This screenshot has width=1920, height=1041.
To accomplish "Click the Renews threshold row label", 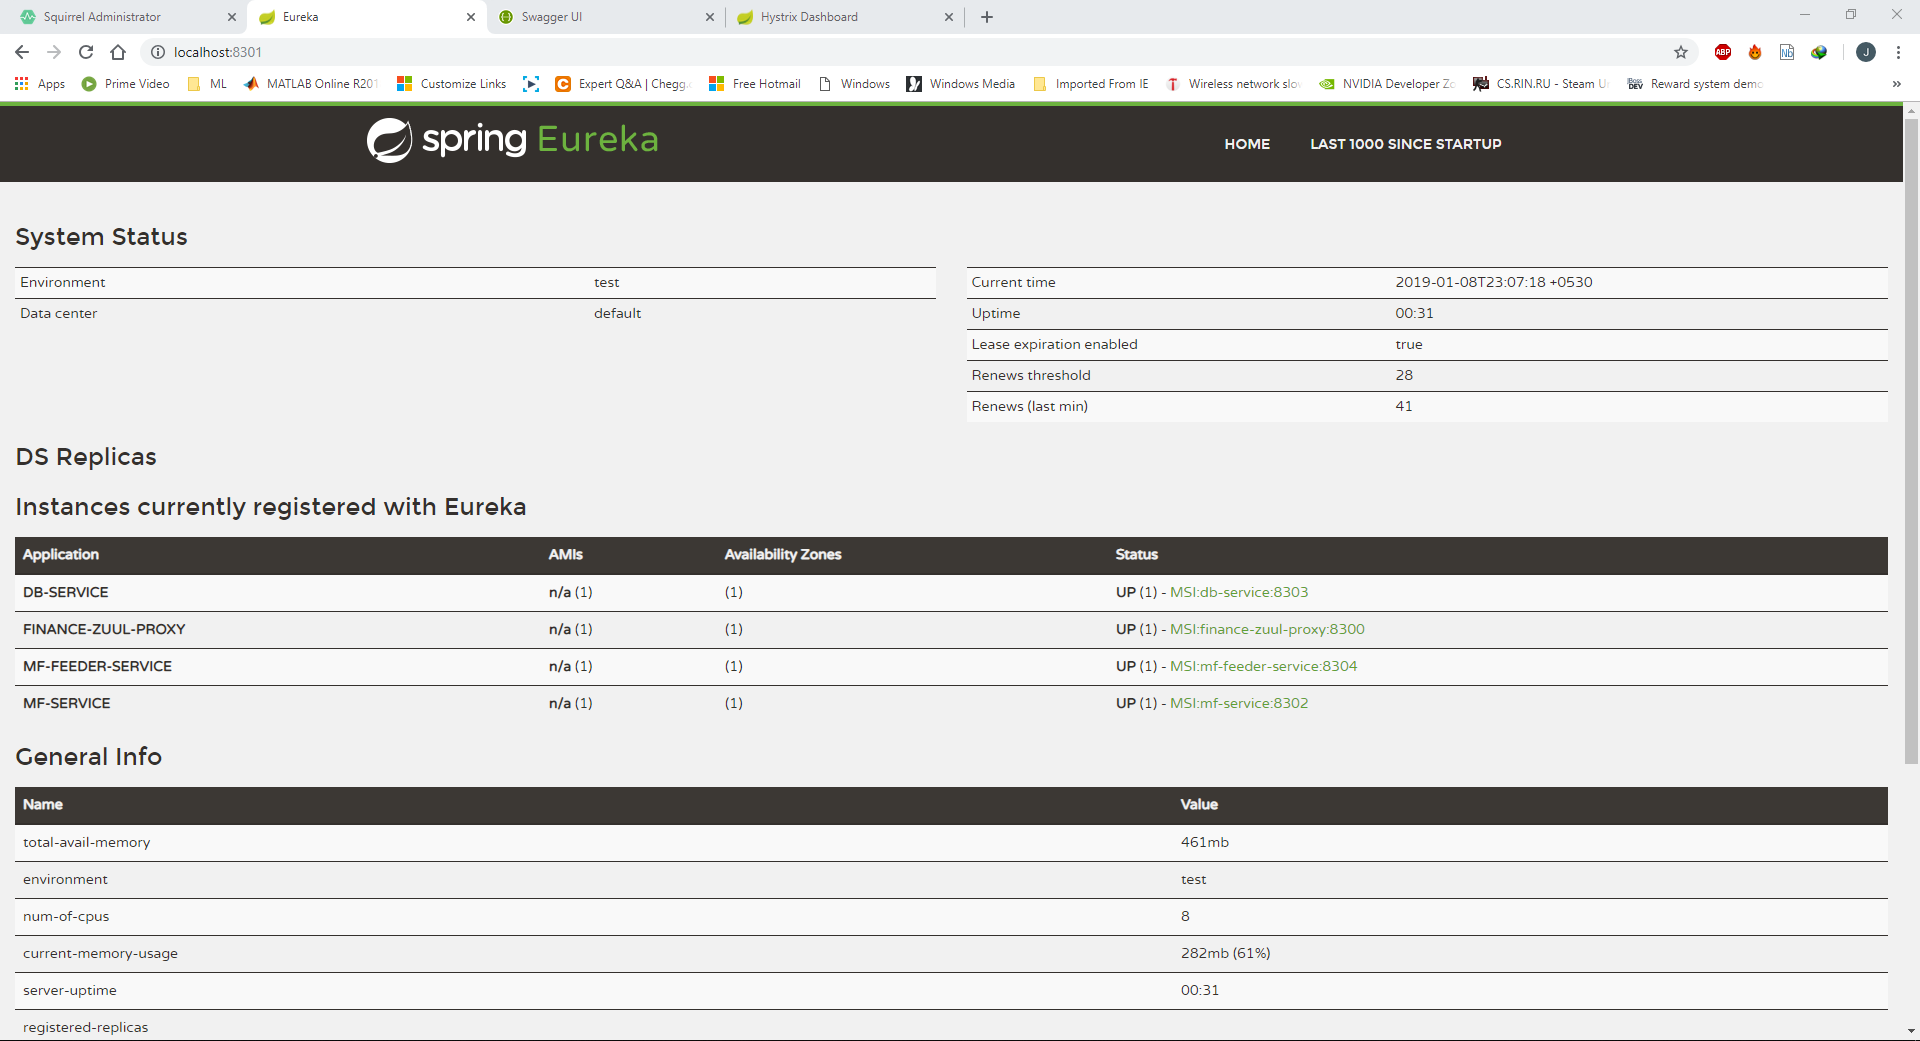I will 1031,375.
